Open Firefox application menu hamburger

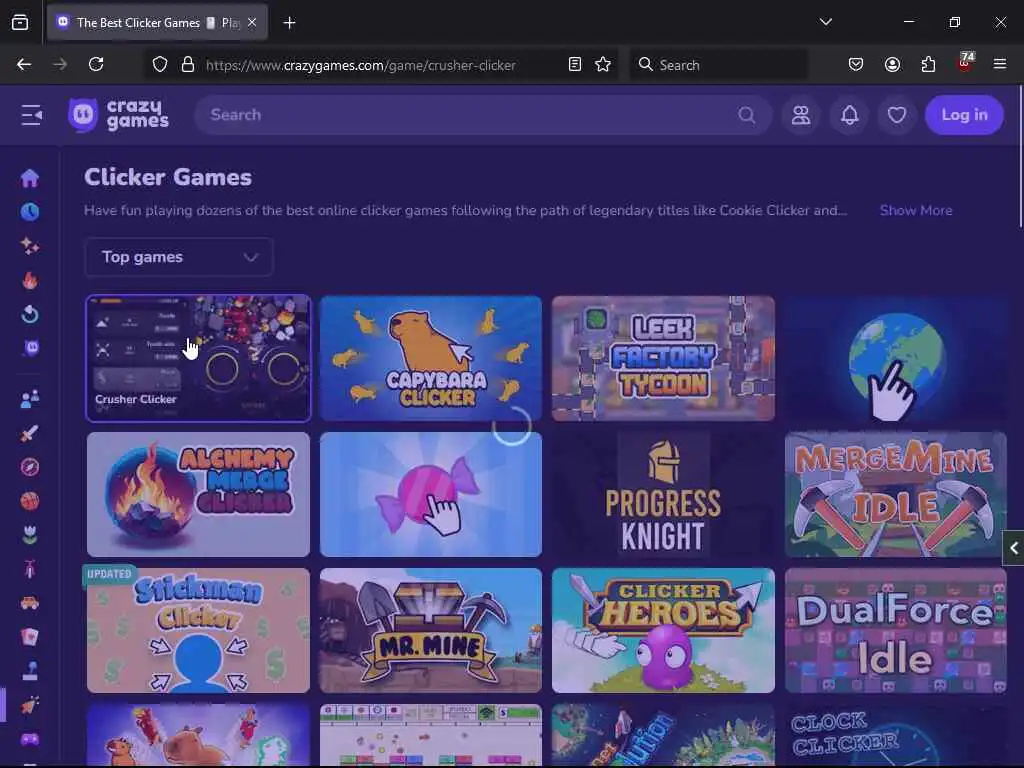click(x=1000, y=64)
